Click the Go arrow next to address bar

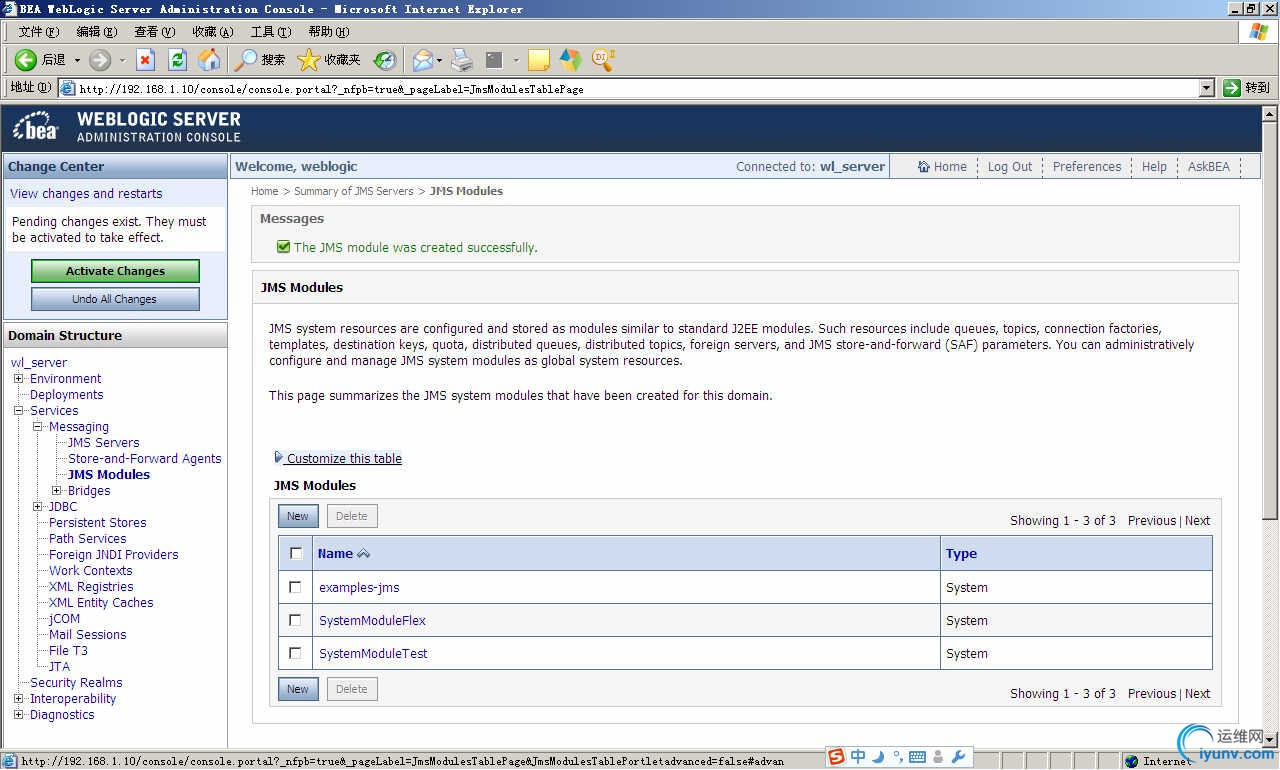click(x=1232, y=88)
